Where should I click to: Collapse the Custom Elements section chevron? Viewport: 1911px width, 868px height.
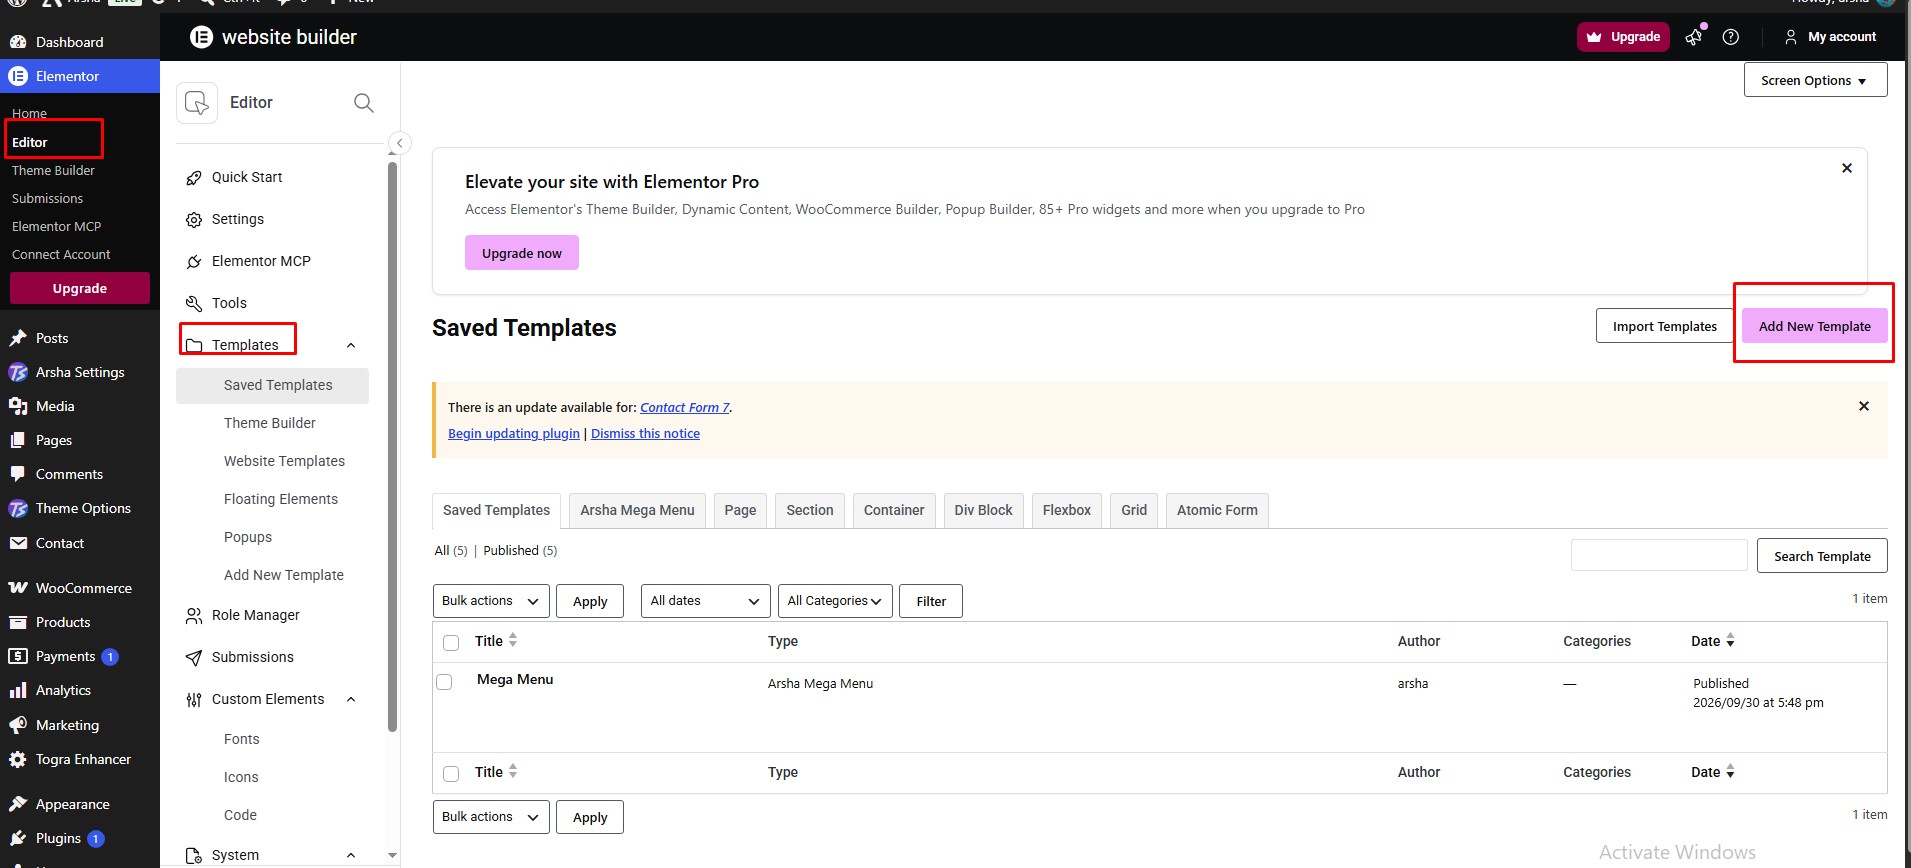pyautogui.click(x=351, y=700)
